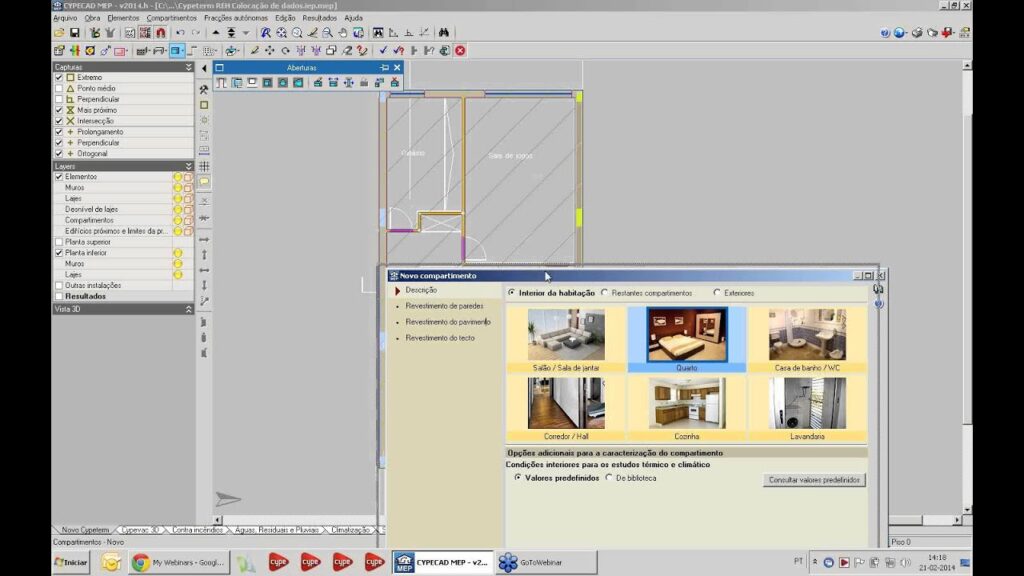
Task: Click the undo arrow in main toolbar
Action: 180,33
